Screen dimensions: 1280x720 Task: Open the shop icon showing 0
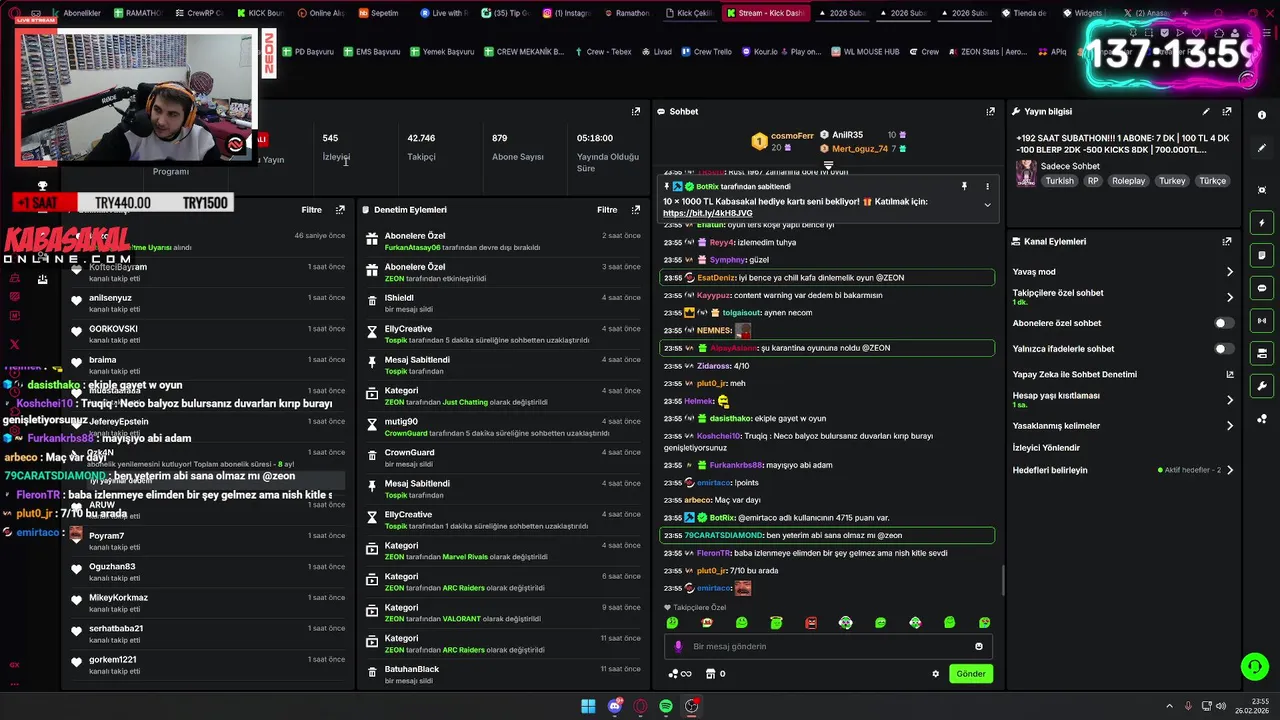tap(715, 674)
